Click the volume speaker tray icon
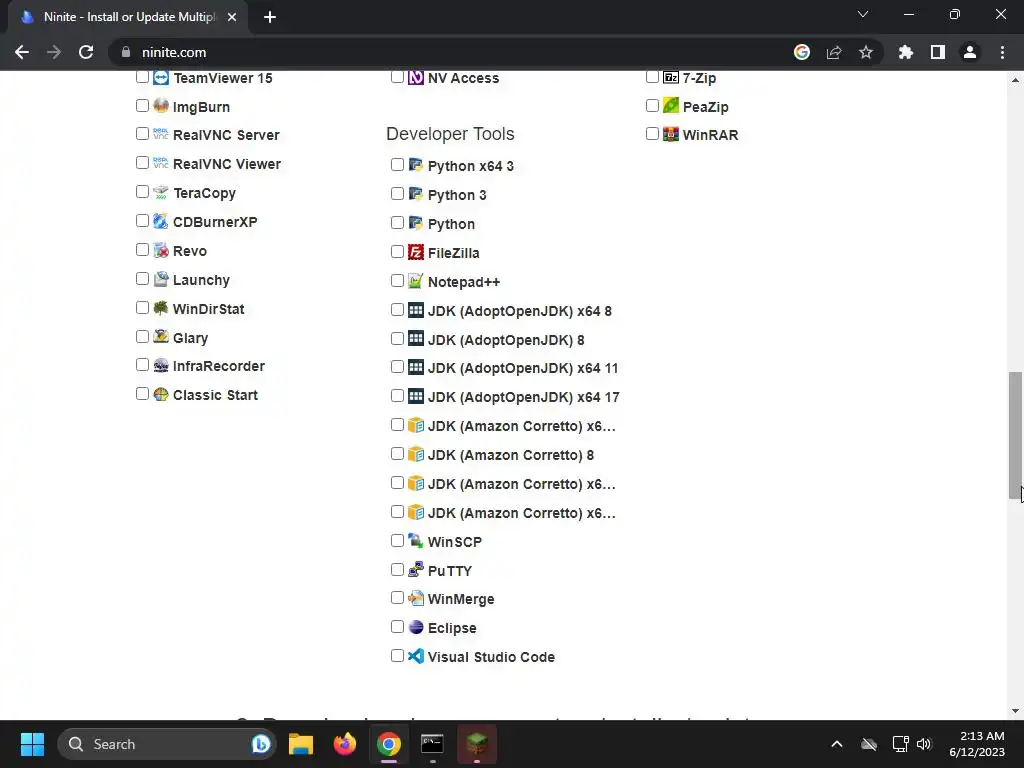The image size is (1024, 768). point(924,744)
